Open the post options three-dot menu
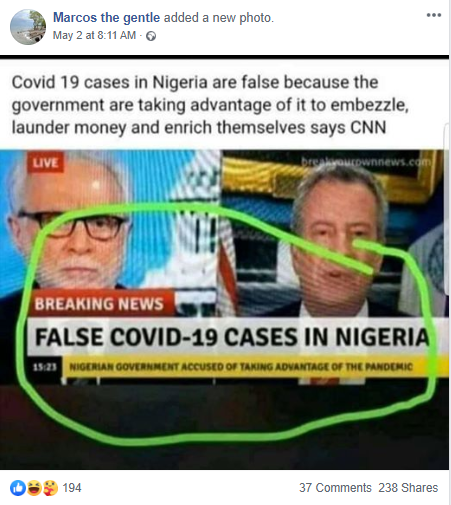451x505 pixels. coord(434,15)
